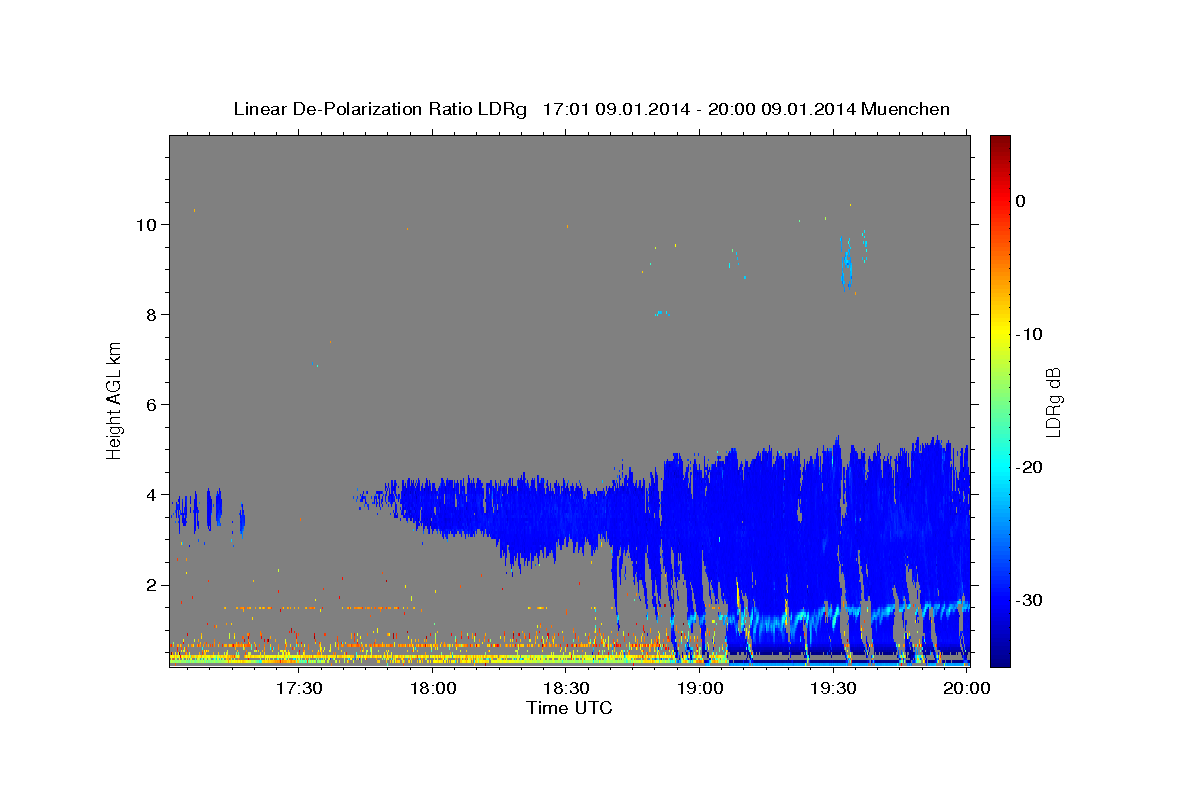Click the 17:30 time tick label
This screenshot has height=800, width=1200.
299,688
